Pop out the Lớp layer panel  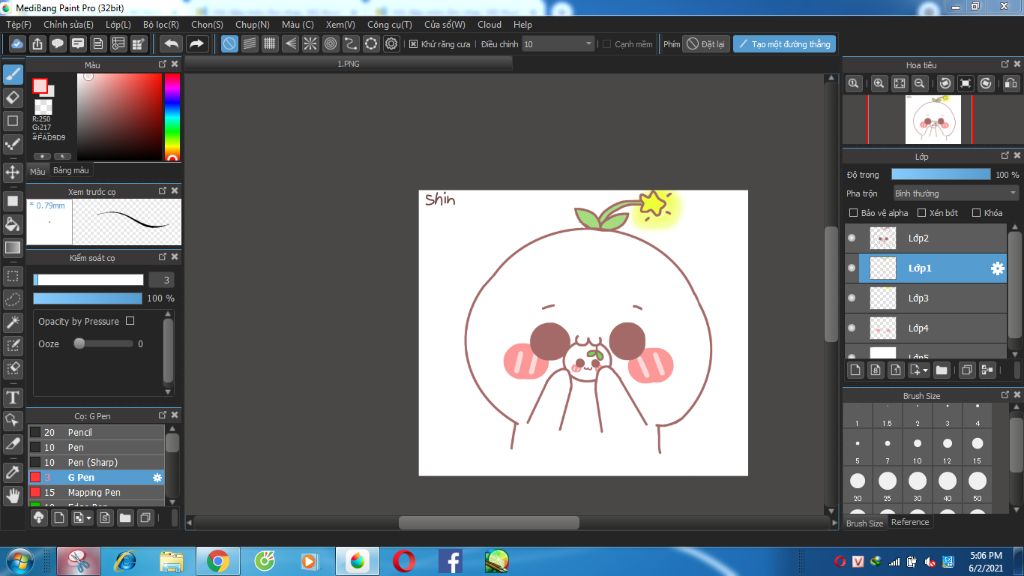[x=1004, y=155]
